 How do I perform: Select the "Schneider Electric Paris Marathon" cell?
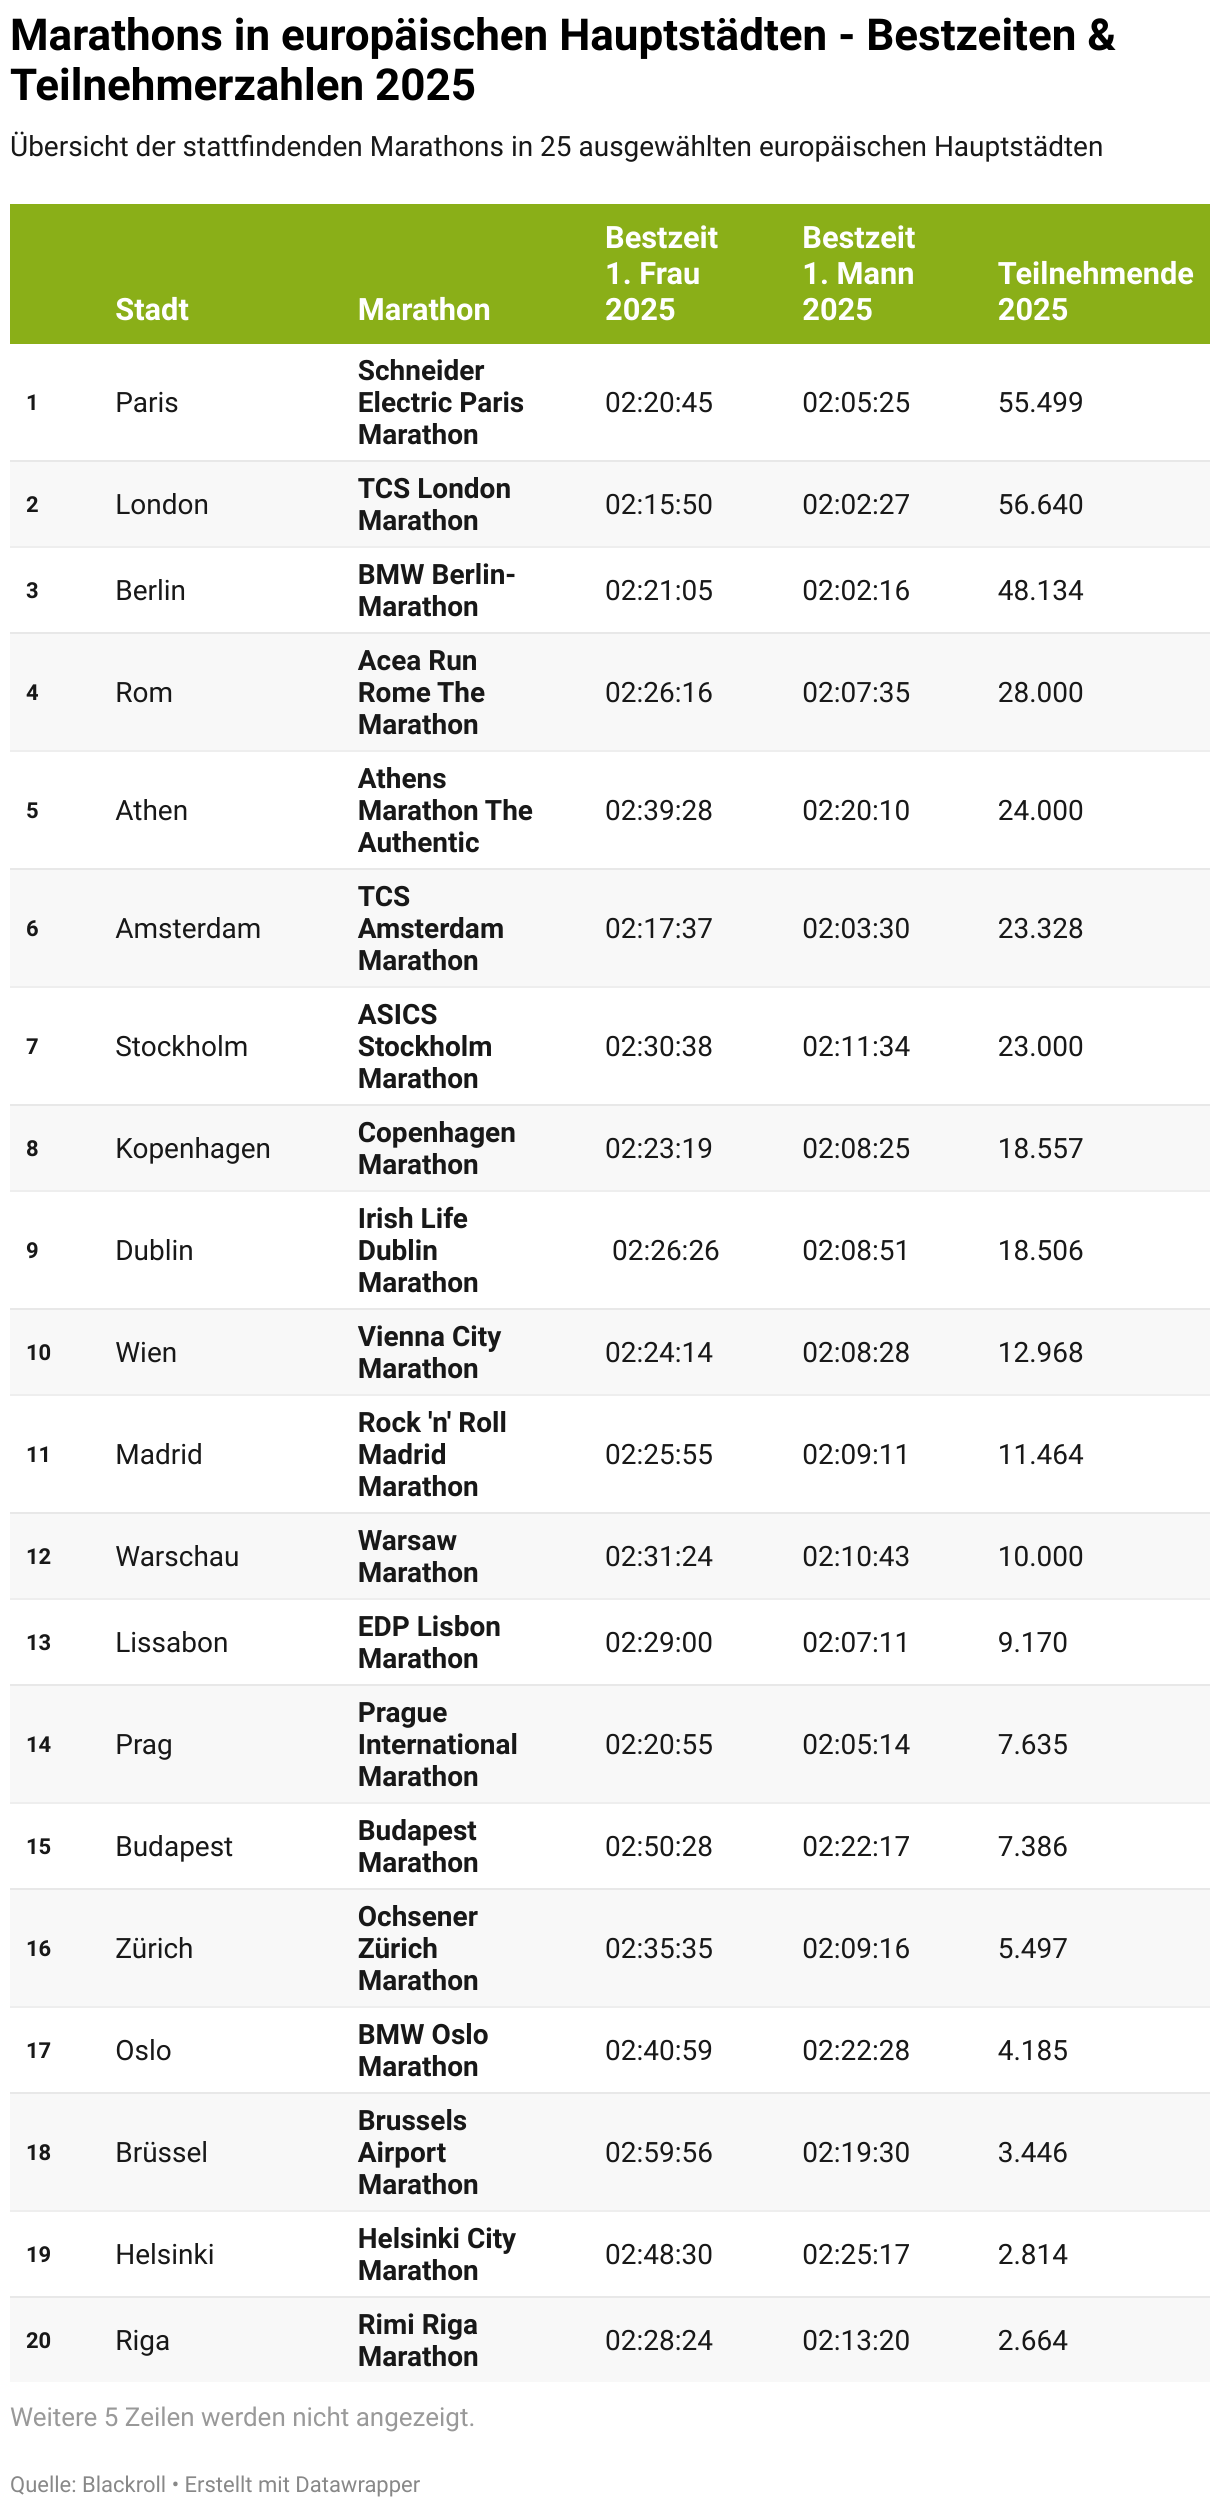440,402
